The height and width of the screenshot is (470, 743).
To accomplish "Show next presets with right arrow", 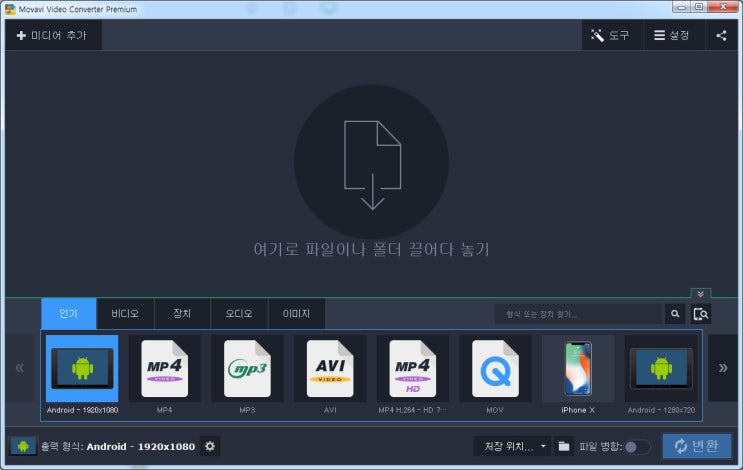I will (723, 368).
